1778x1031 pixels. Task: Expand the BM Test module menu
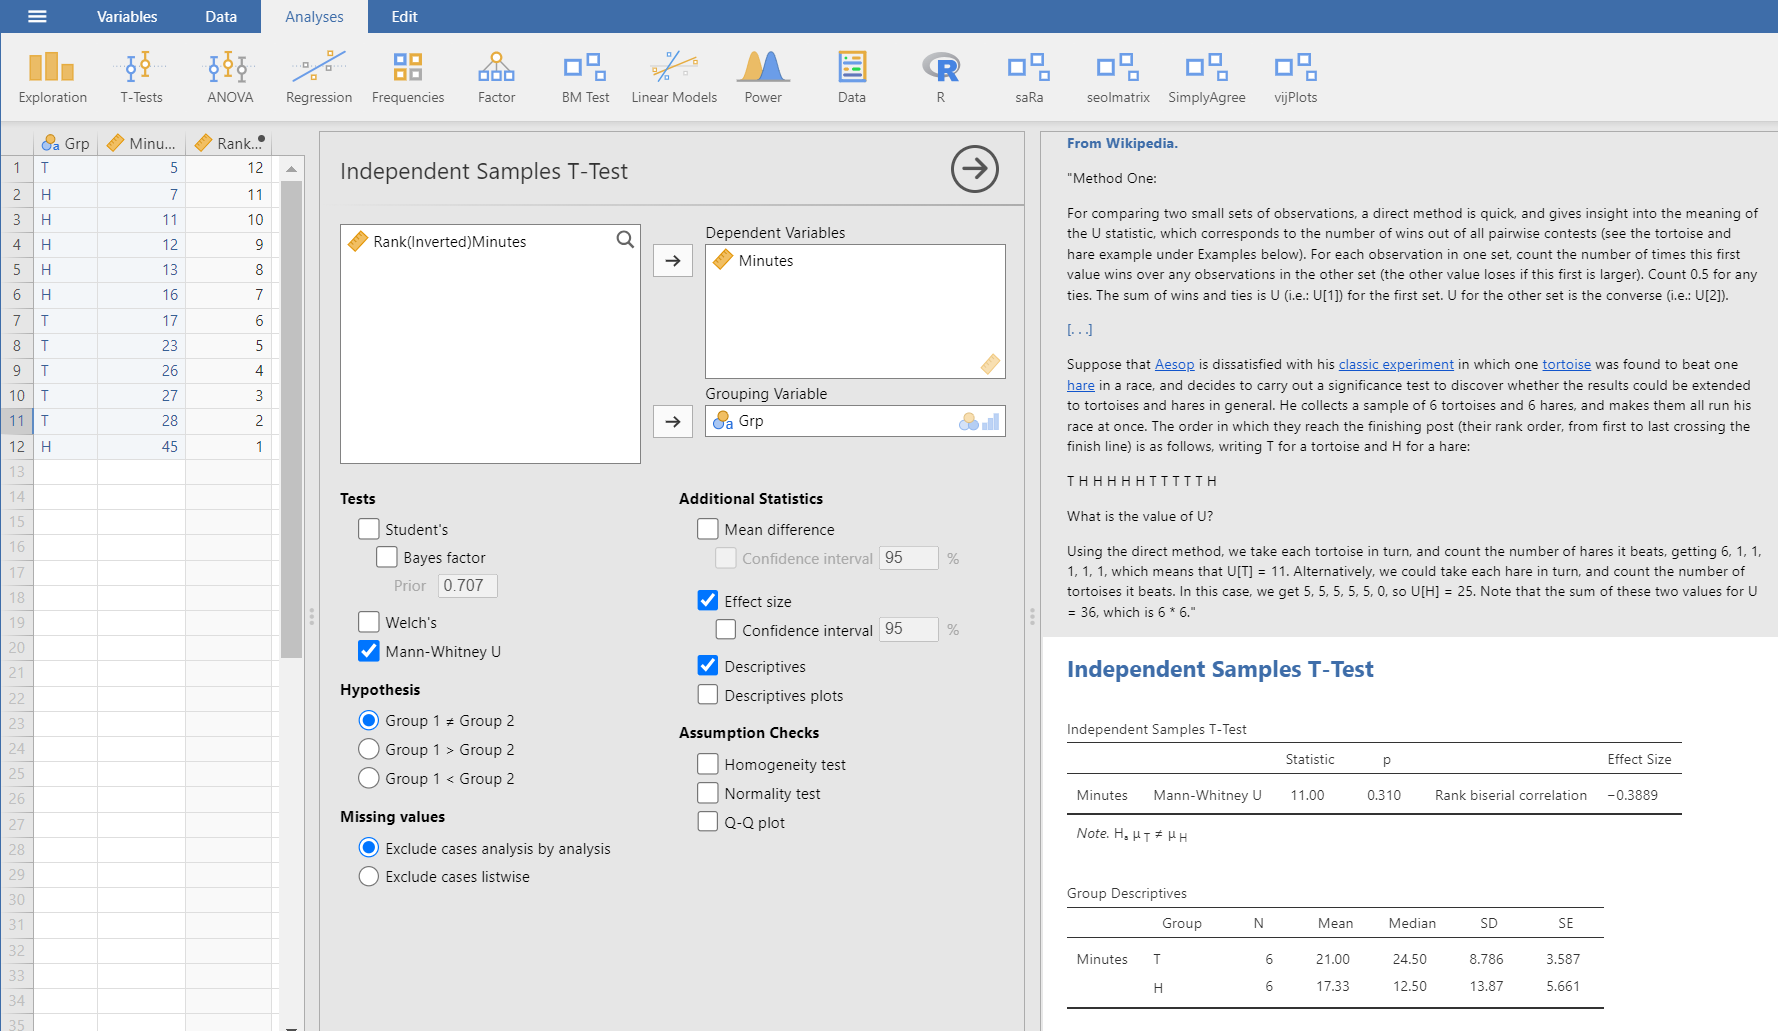click(x=585, y=77)
